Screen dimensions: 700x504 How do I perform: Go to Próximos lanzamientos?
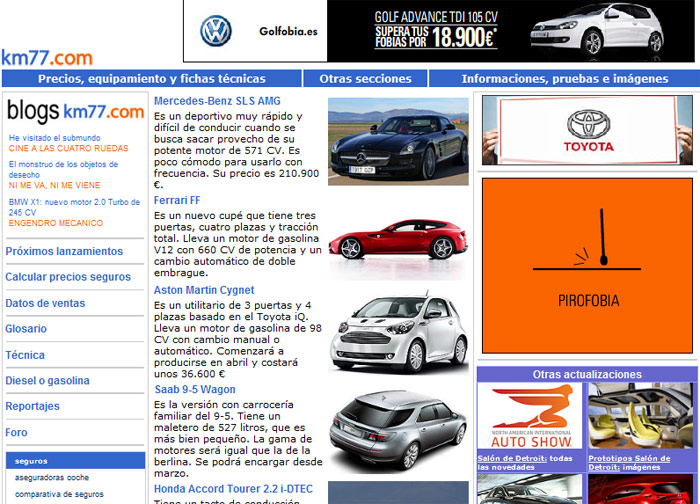[x=64, y=251]
